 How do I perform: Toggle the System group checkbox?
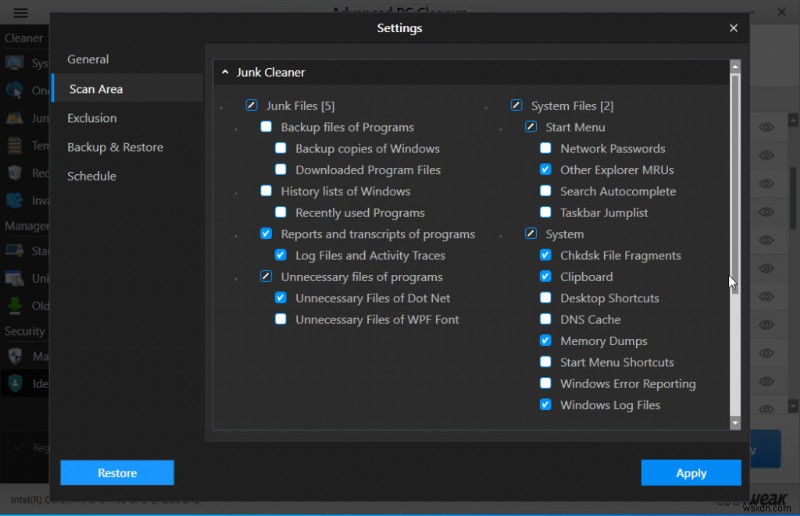[x=531, y=233]
